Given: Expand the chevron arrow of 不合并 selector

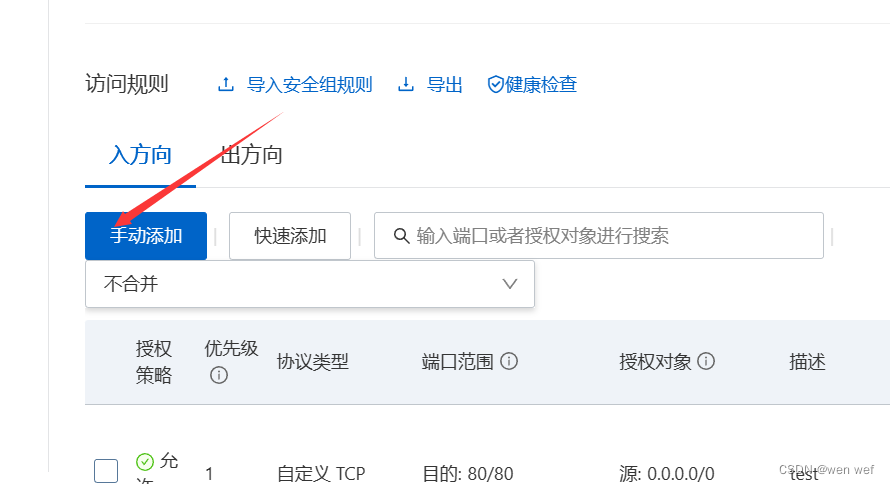Looking at the screenshot, I should pos(510,284).
